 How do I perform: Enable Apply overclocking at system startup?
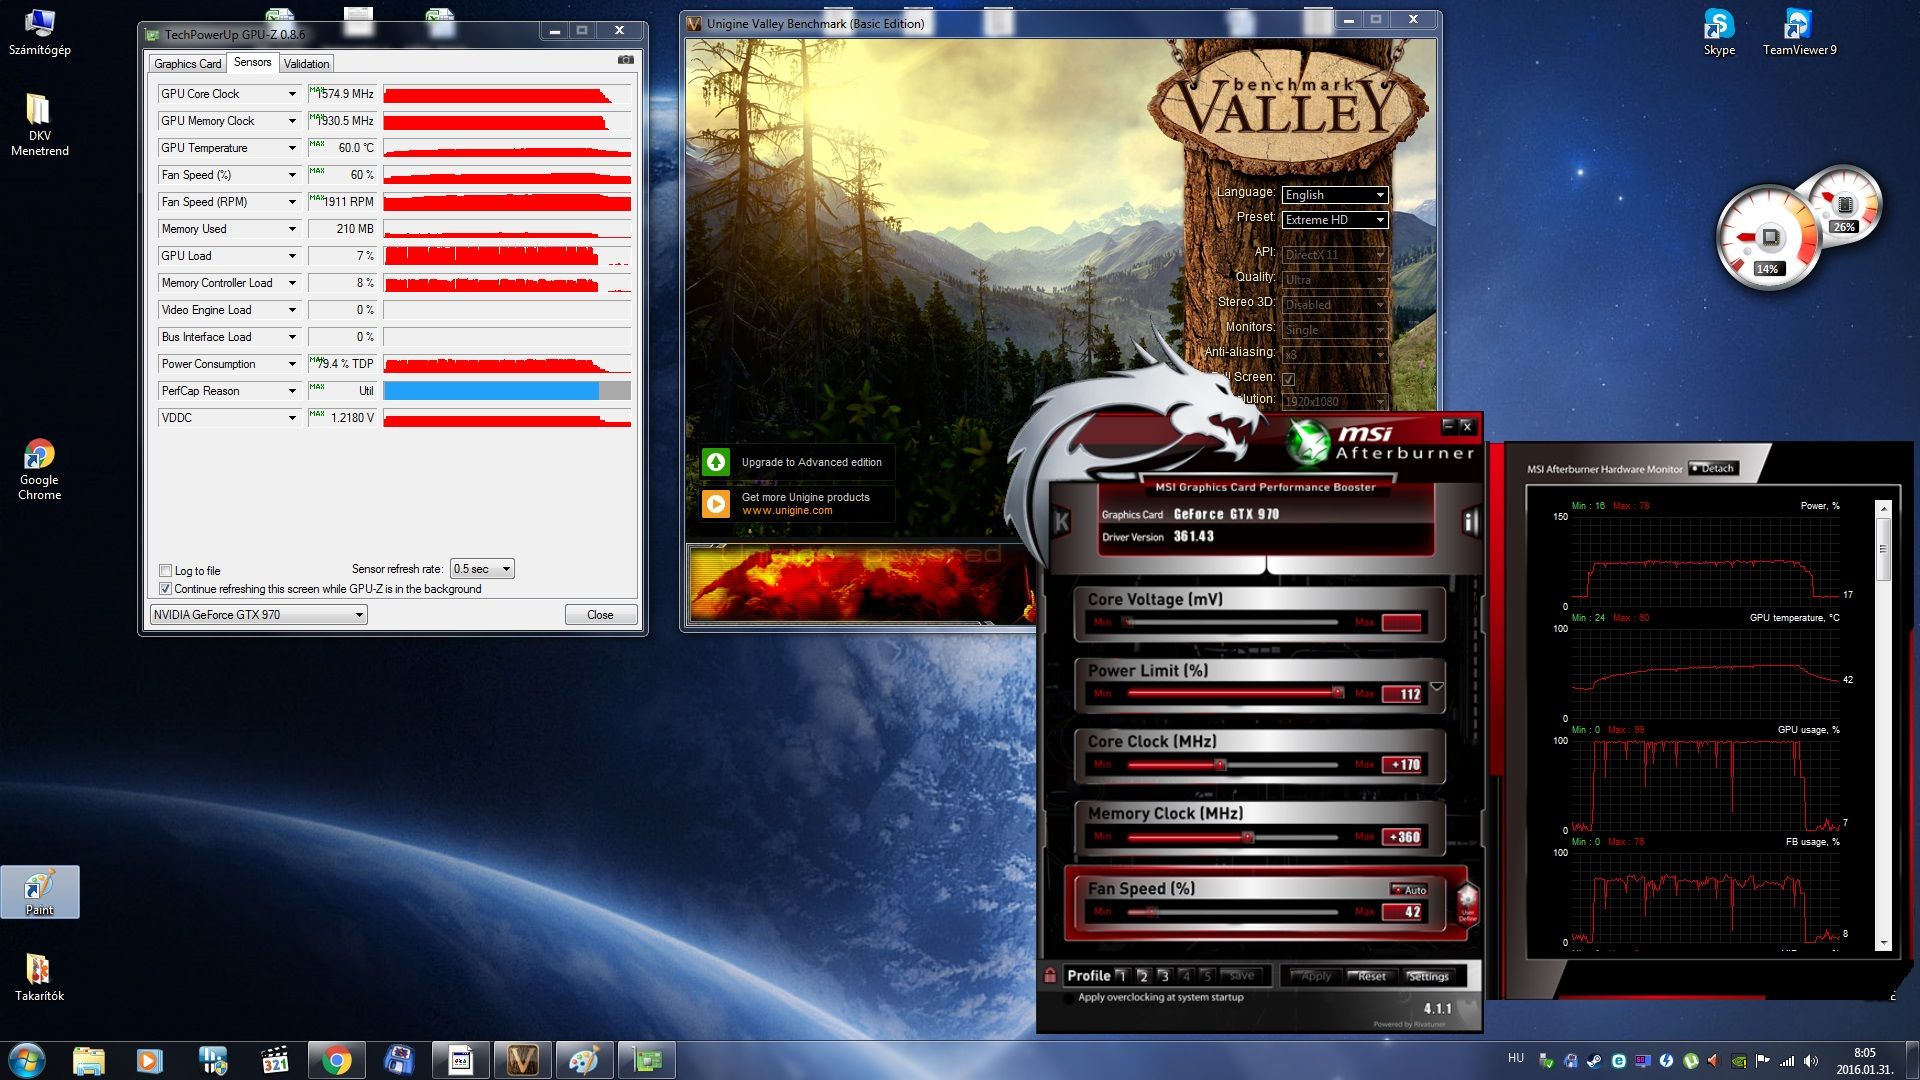1070,998
